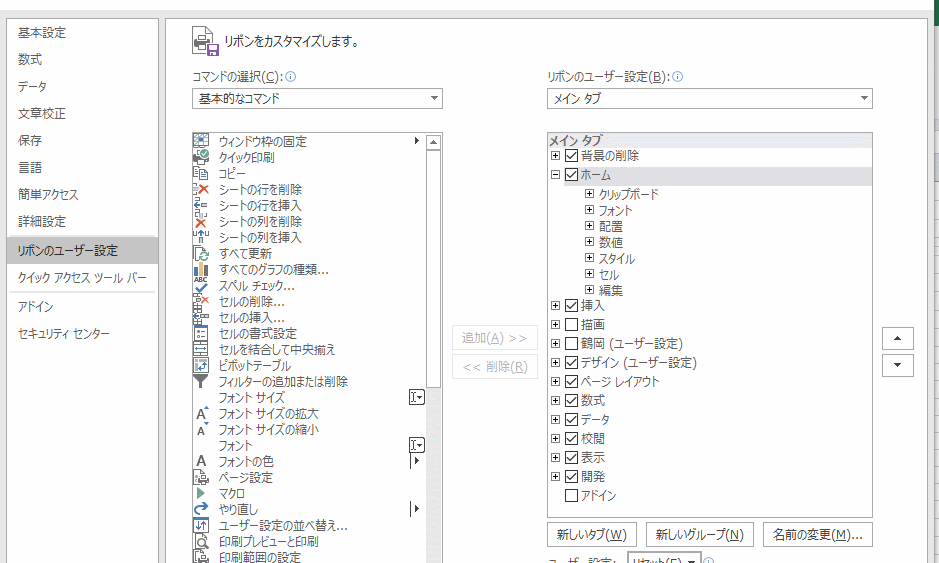Select the Copy command icon

pyautogui.click(x=200, y=173)
